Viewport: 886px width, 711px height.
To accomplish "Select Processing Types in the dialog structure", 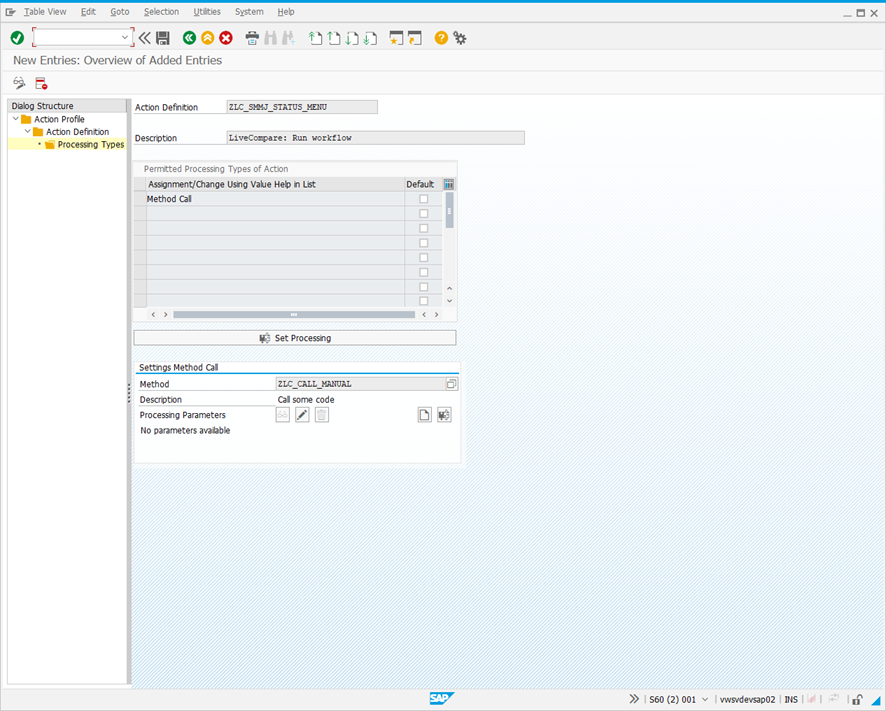I will (90, 145).
